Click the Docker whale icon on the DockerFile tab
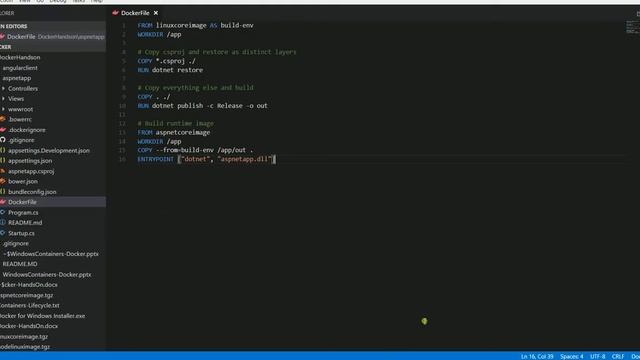The image size is (640, 360). click(x=116, y=13)
